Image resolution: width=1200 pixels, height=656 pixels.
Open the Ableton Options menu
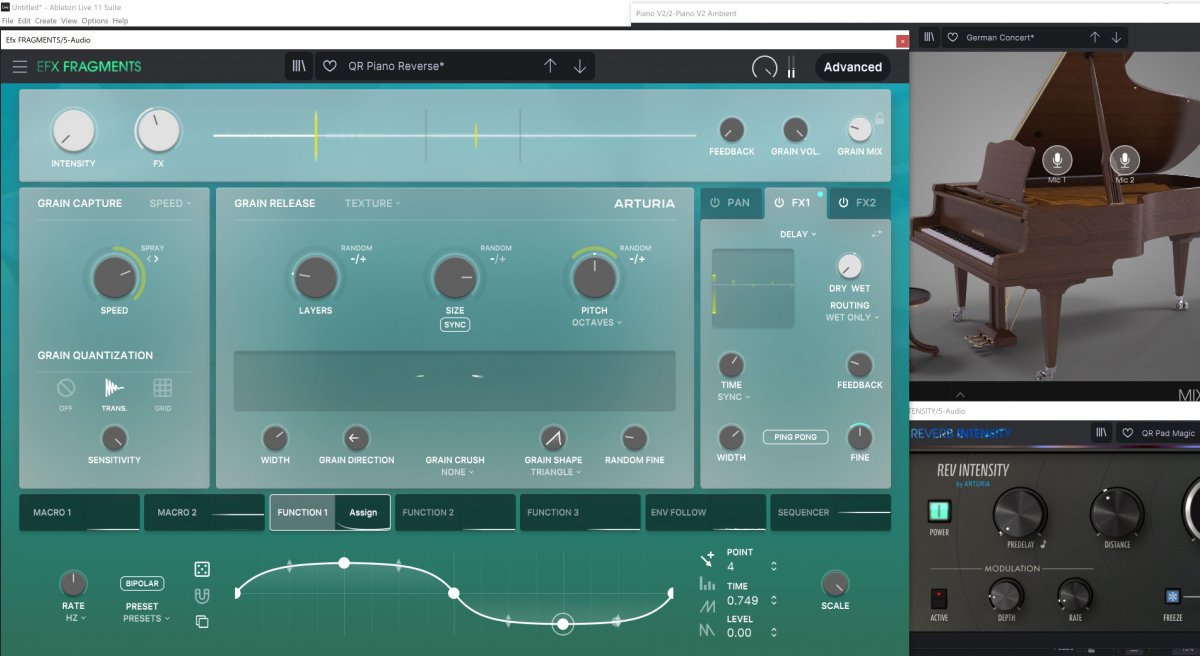tap(95, 20)
